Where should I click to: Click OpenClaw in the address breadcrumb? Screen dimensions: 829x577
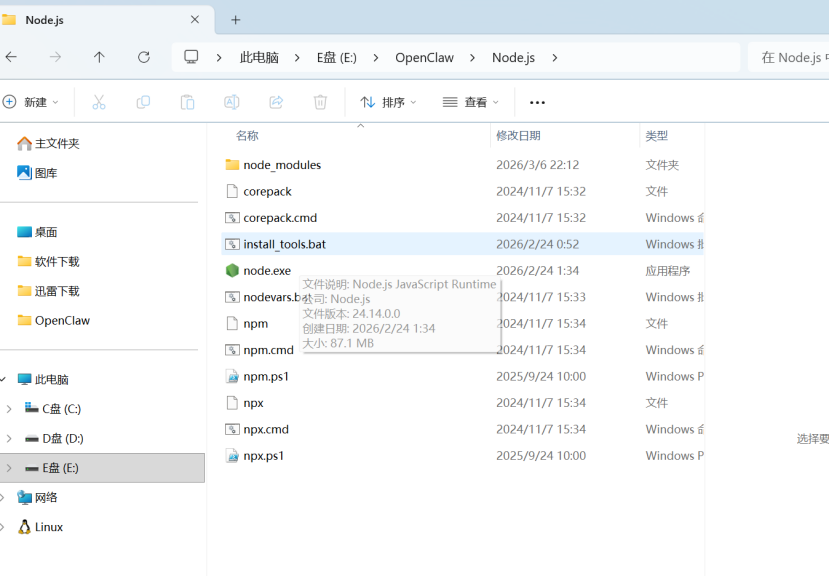coord(425,58)
